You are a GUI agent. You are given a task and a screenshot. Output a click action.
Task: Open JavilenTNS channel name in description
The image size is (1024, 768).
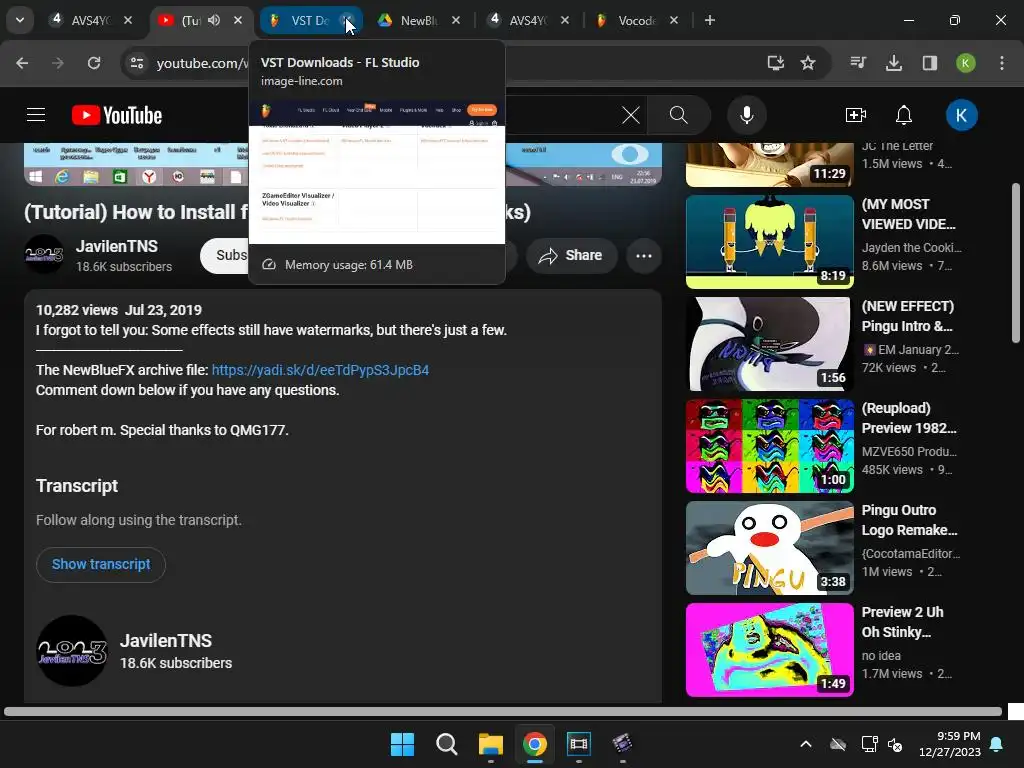pos(166,641)
